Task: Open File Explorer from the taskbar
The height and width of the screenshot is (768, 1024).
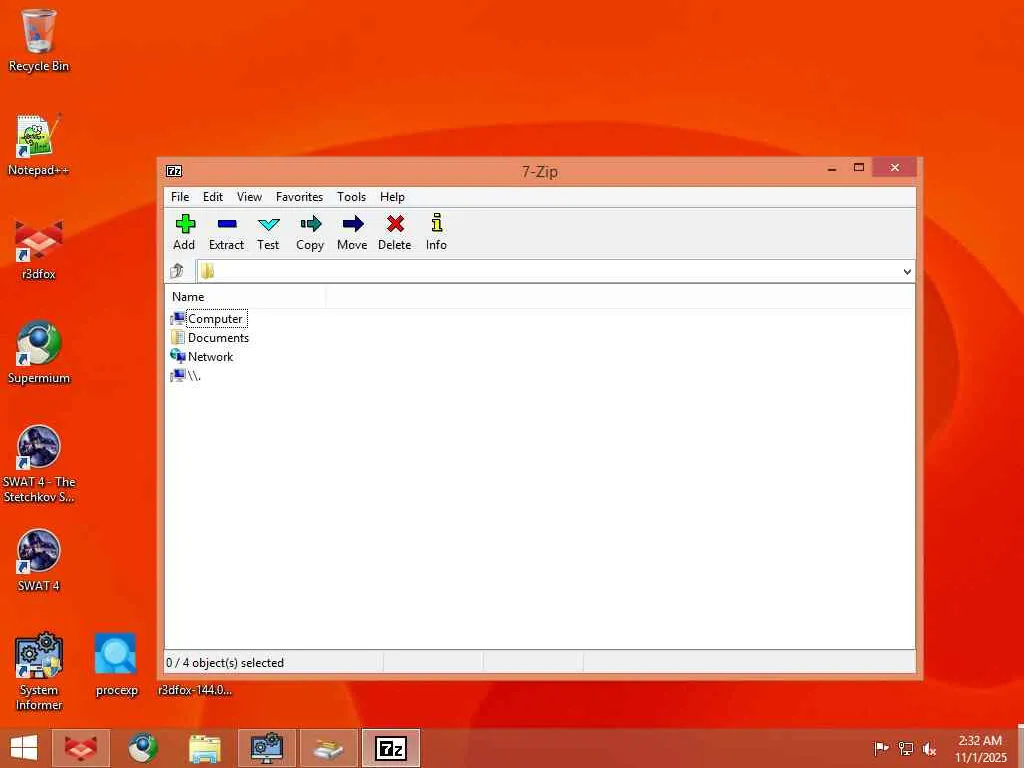Action: point(204,748)
